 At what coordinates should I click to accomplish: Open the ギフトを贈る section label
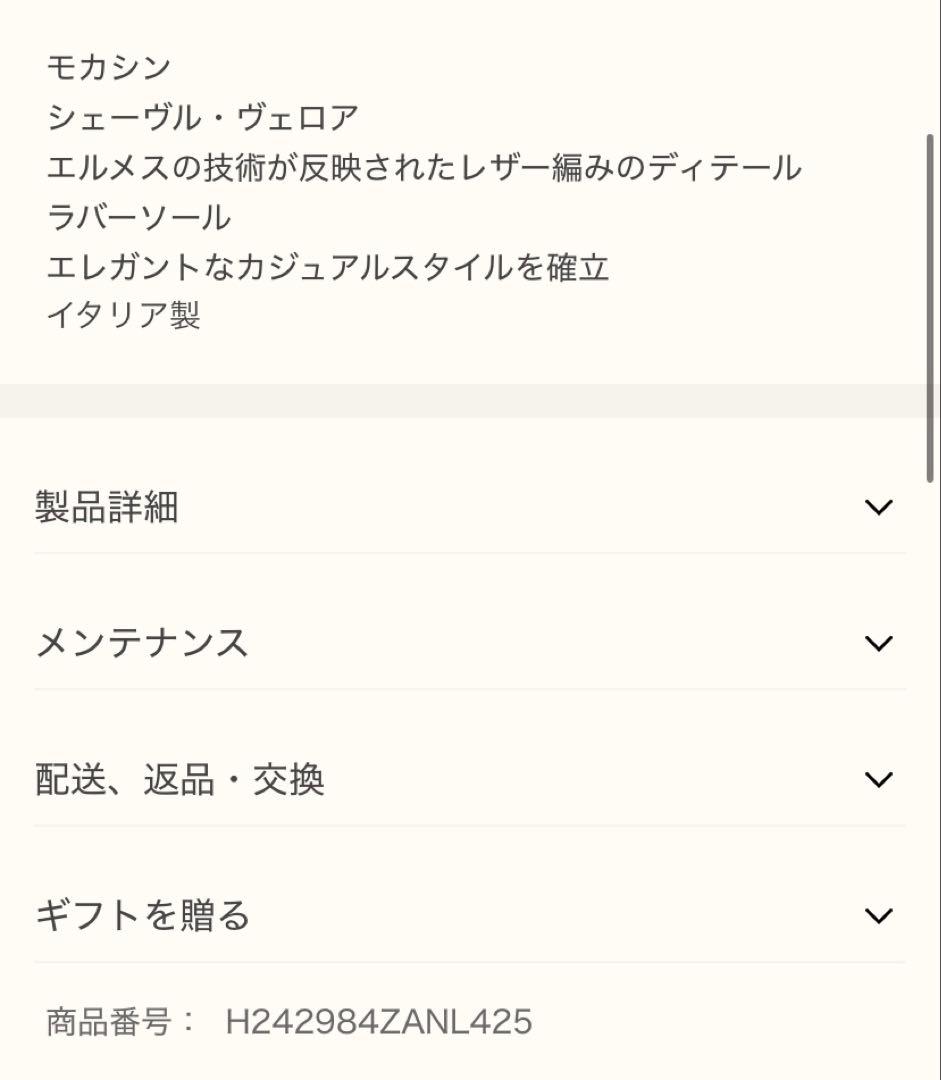coord(142,915)
